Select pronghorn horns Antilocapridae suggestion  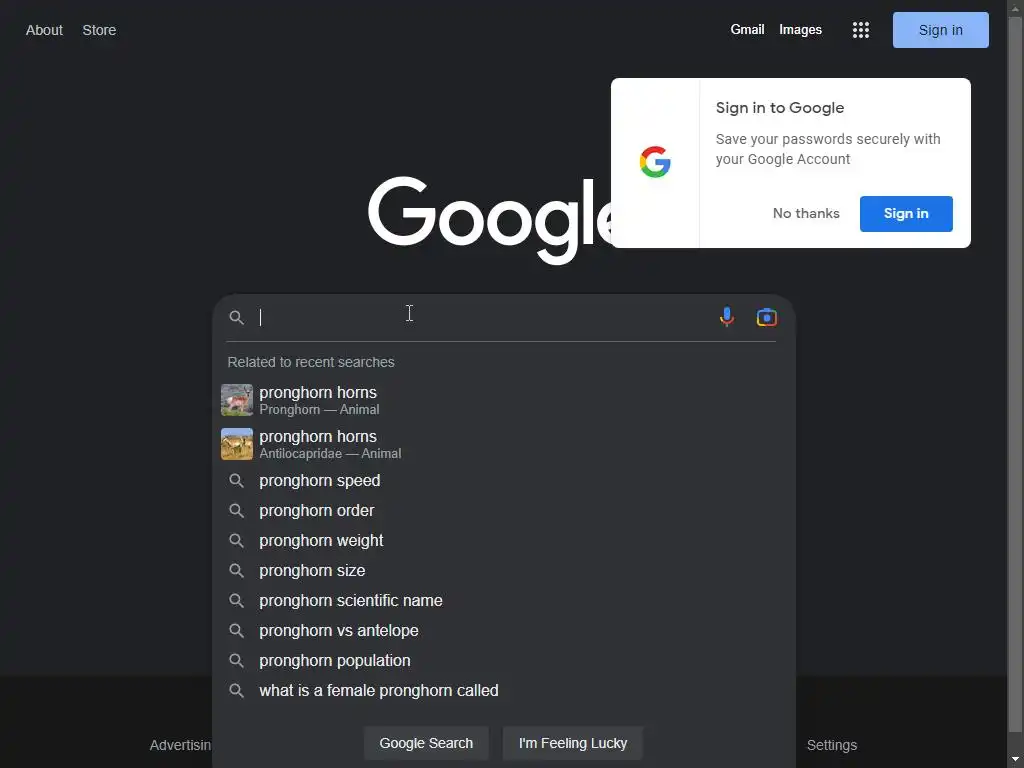[x=504, y=444]
